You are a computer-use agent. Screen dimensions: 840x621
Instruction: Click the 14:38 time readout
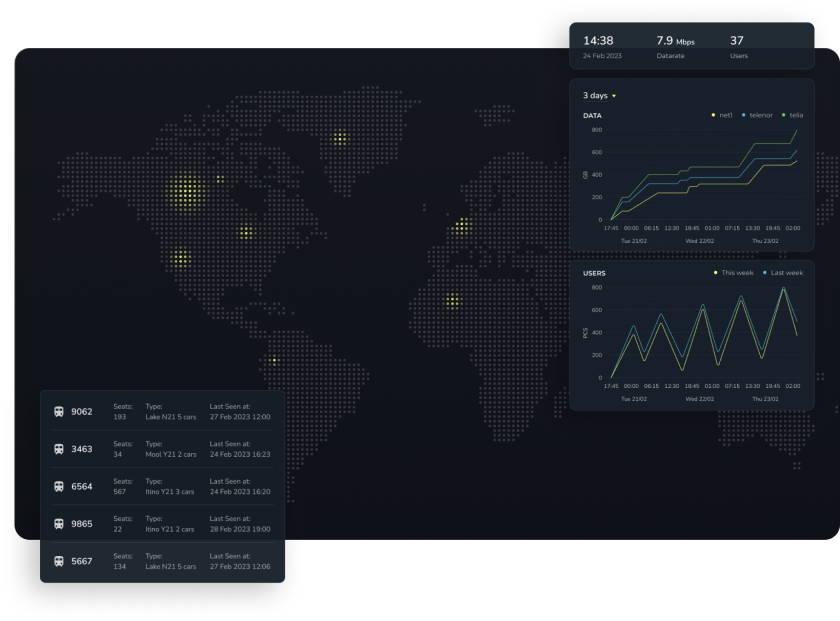598,41
